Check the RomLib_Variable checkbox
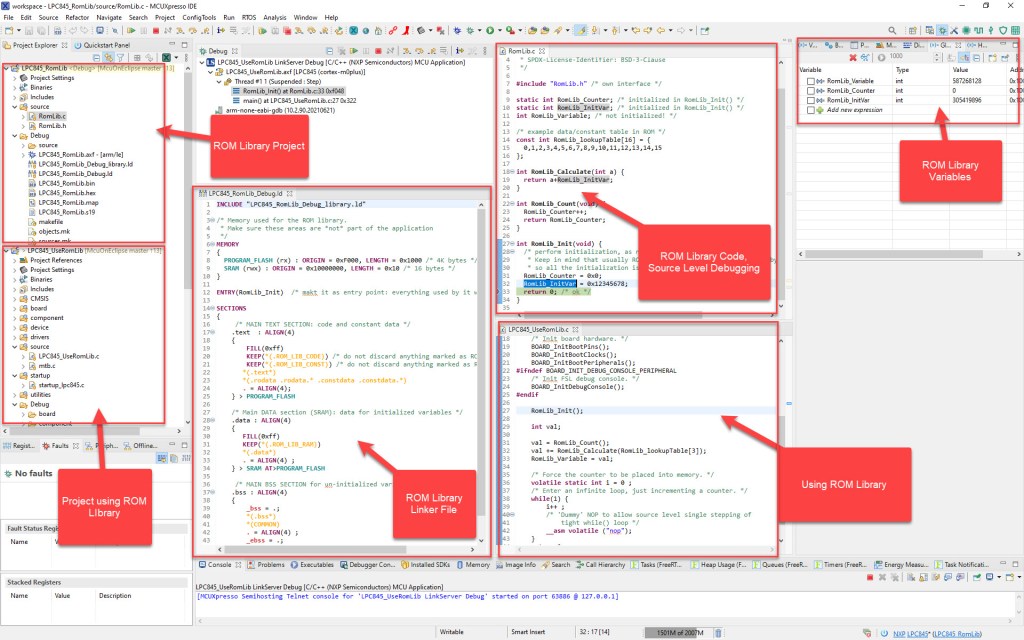The height and width of the screenshot is (640, 1024). click(x=810, y=80)
